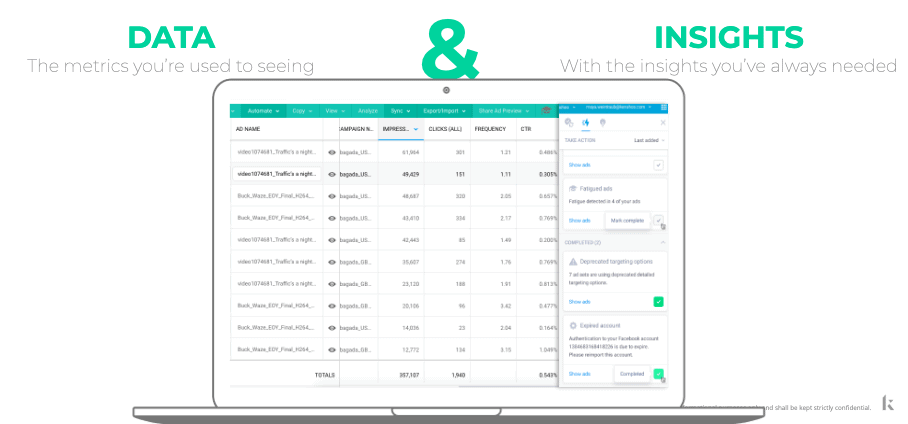Click the TAKE ACTION section label

tap(580, 140)
